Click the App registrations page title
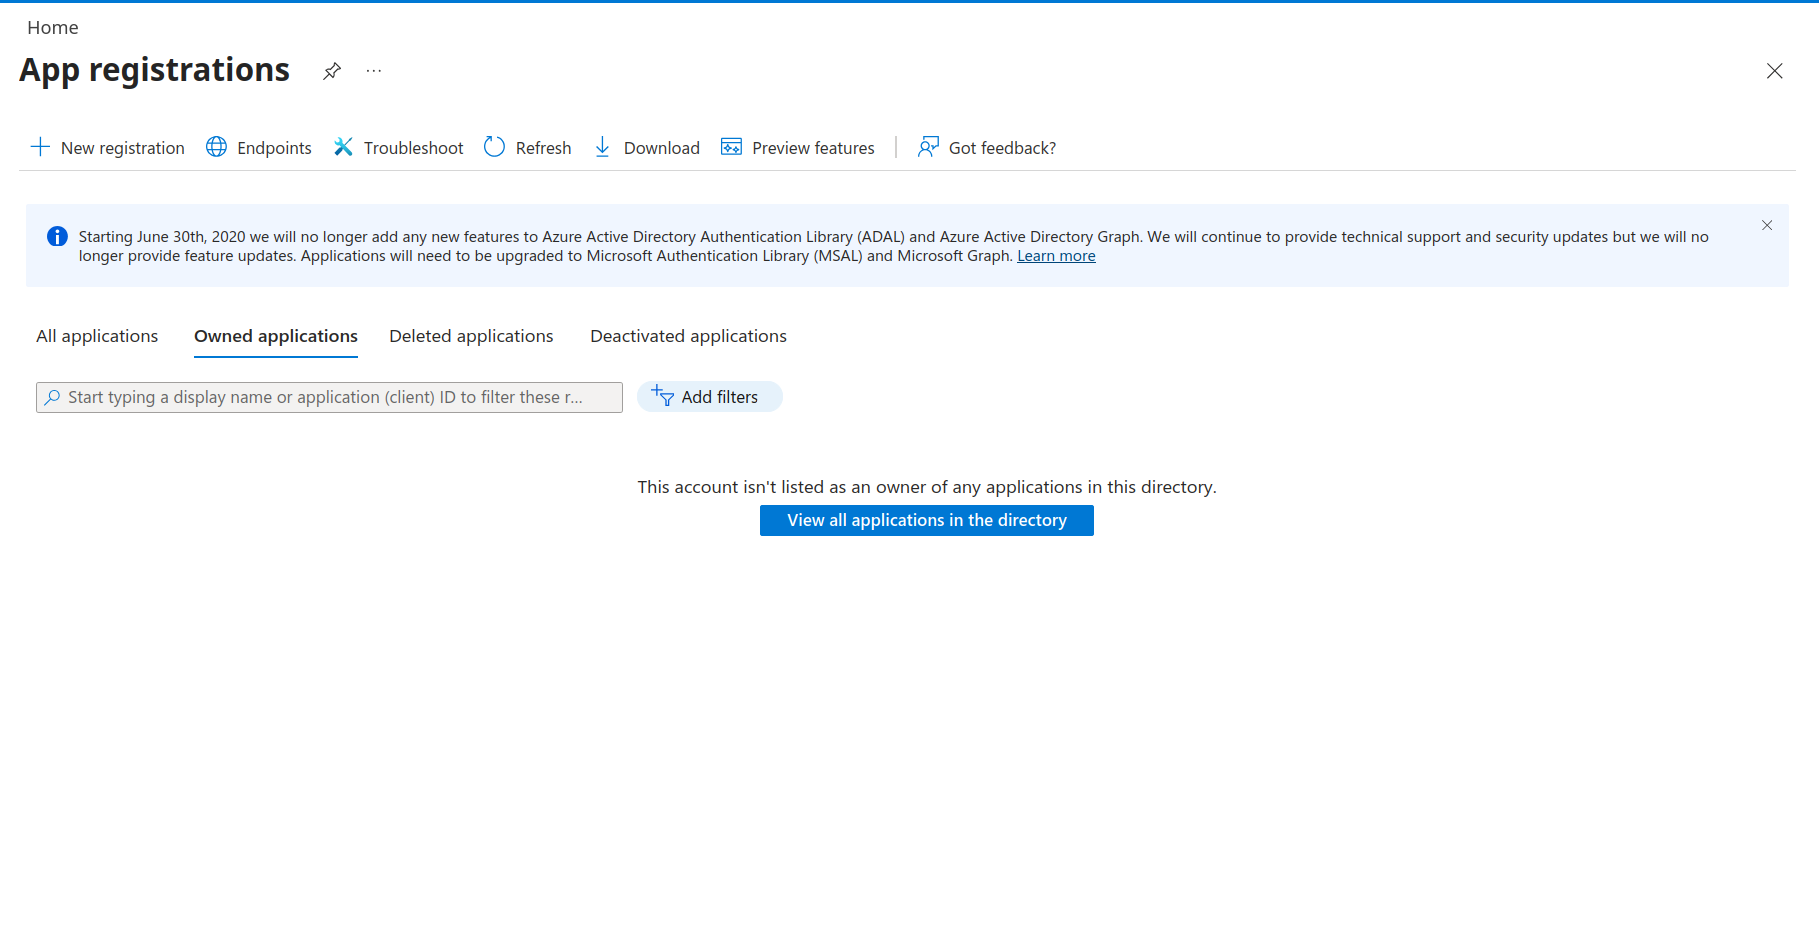The width and height of the screenshot is (1819, 945). 154,70
